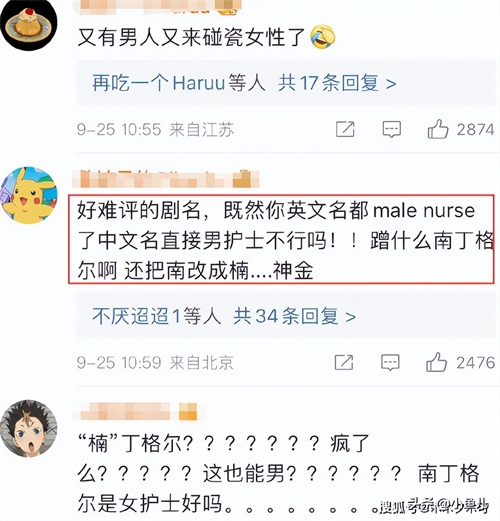The width and height of the screenshot is (500, 521).
Task: Open blurred username above Pikachu comment
Action: [166, 178]
